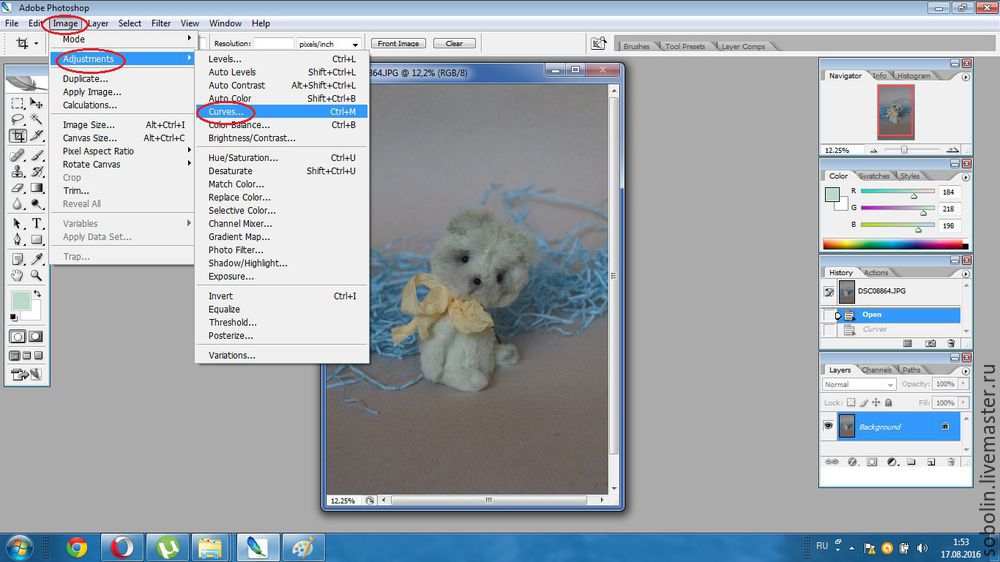1000x562 pixels.
Task: Click the Front Image button
Action: tap(398, 43)
